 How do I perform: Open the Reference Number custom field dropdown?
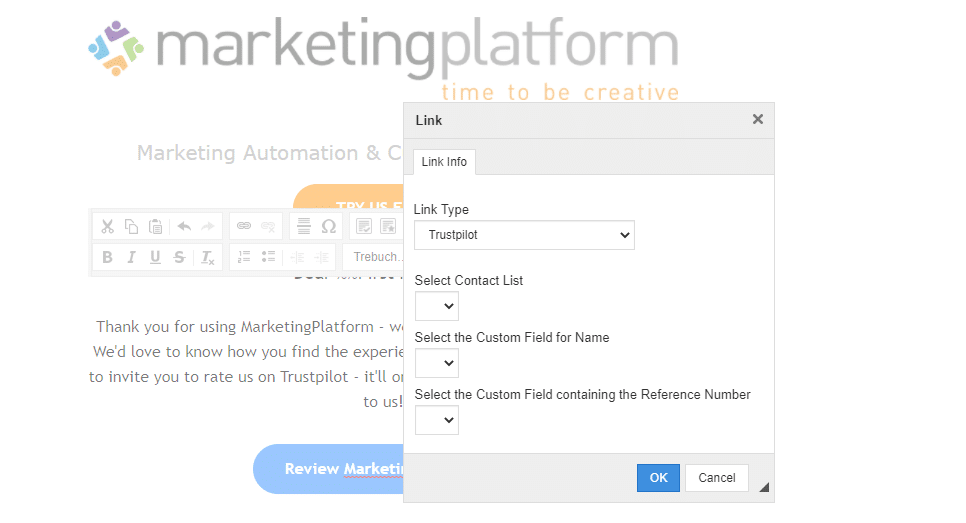[x=437, y=420]
